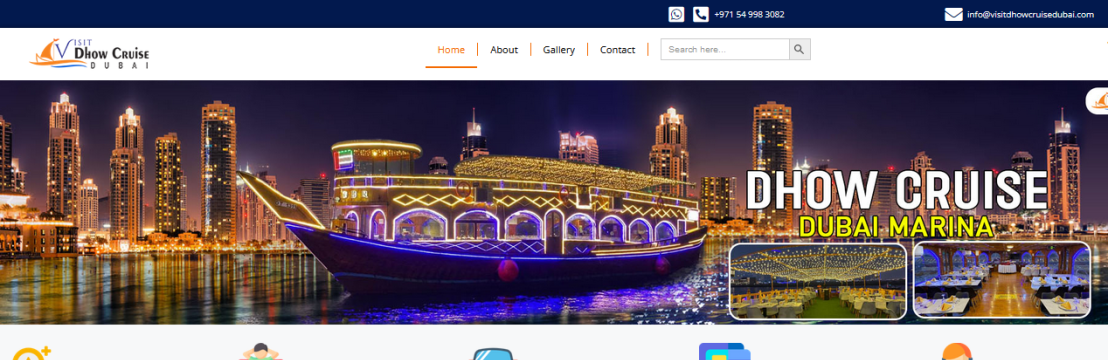Click the floating orange boat badge

pos(1097,101)
